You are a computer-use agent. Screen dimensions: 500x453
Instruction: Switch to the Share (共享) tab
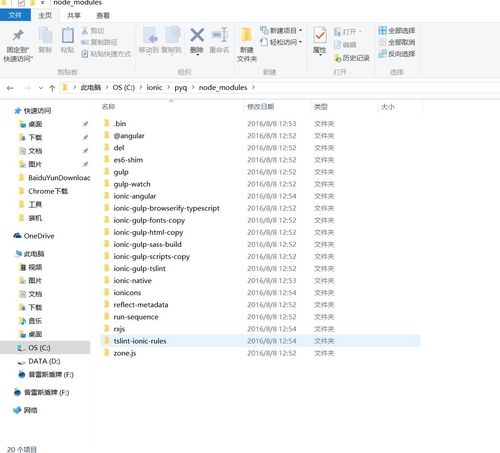74,15
